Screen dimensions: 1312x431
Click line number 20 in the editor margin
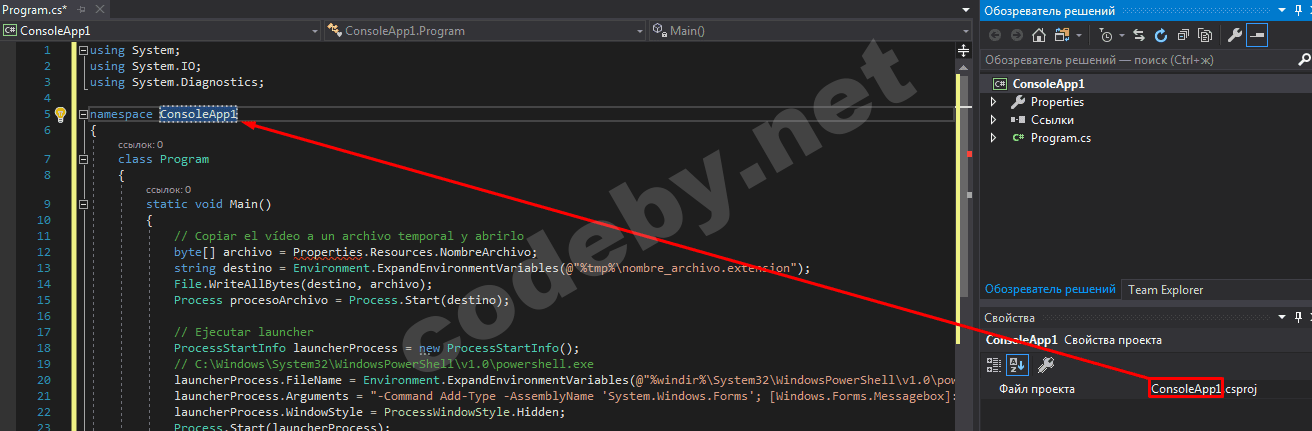point(44,380)
